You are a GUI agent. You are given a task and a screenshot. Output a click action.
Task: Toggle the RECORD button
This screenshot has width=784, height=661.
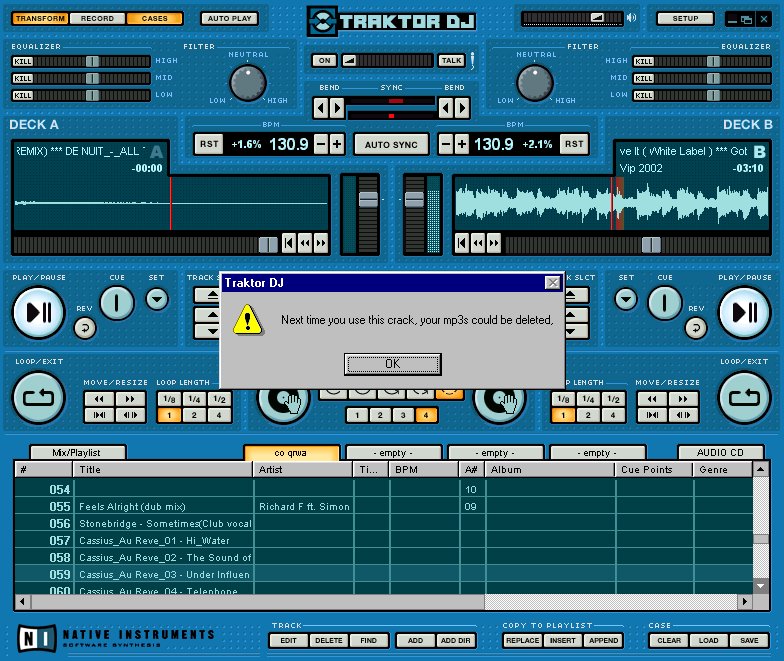(x=98, y=18)
